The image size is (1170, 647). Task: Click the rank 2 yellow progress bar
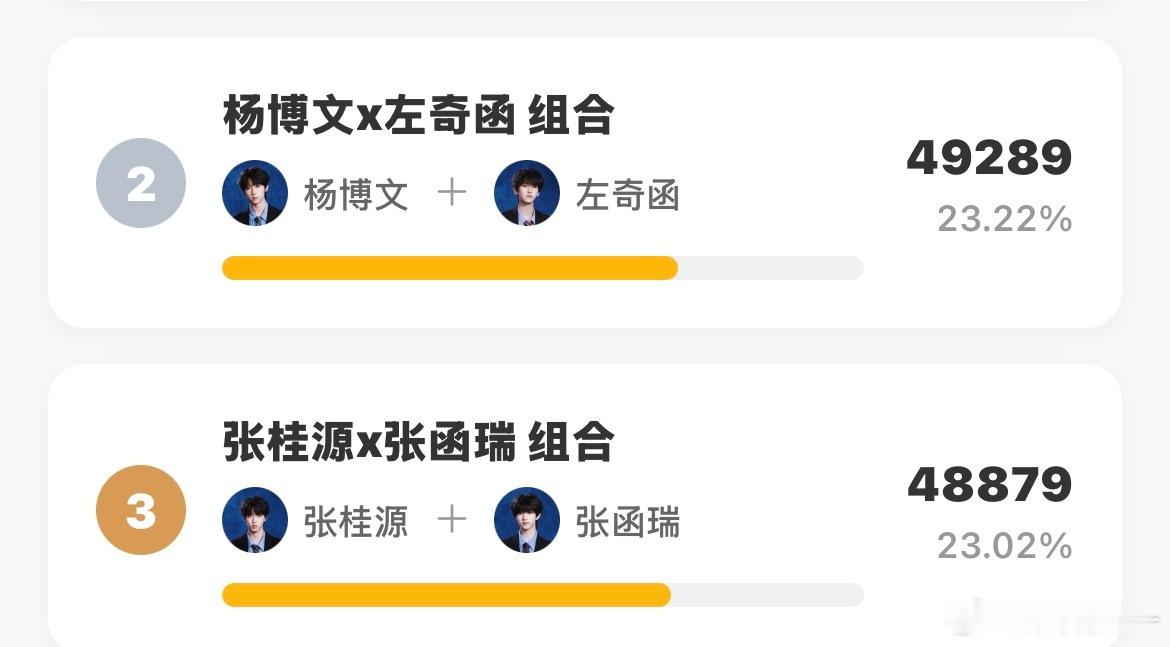coord(450,268)
